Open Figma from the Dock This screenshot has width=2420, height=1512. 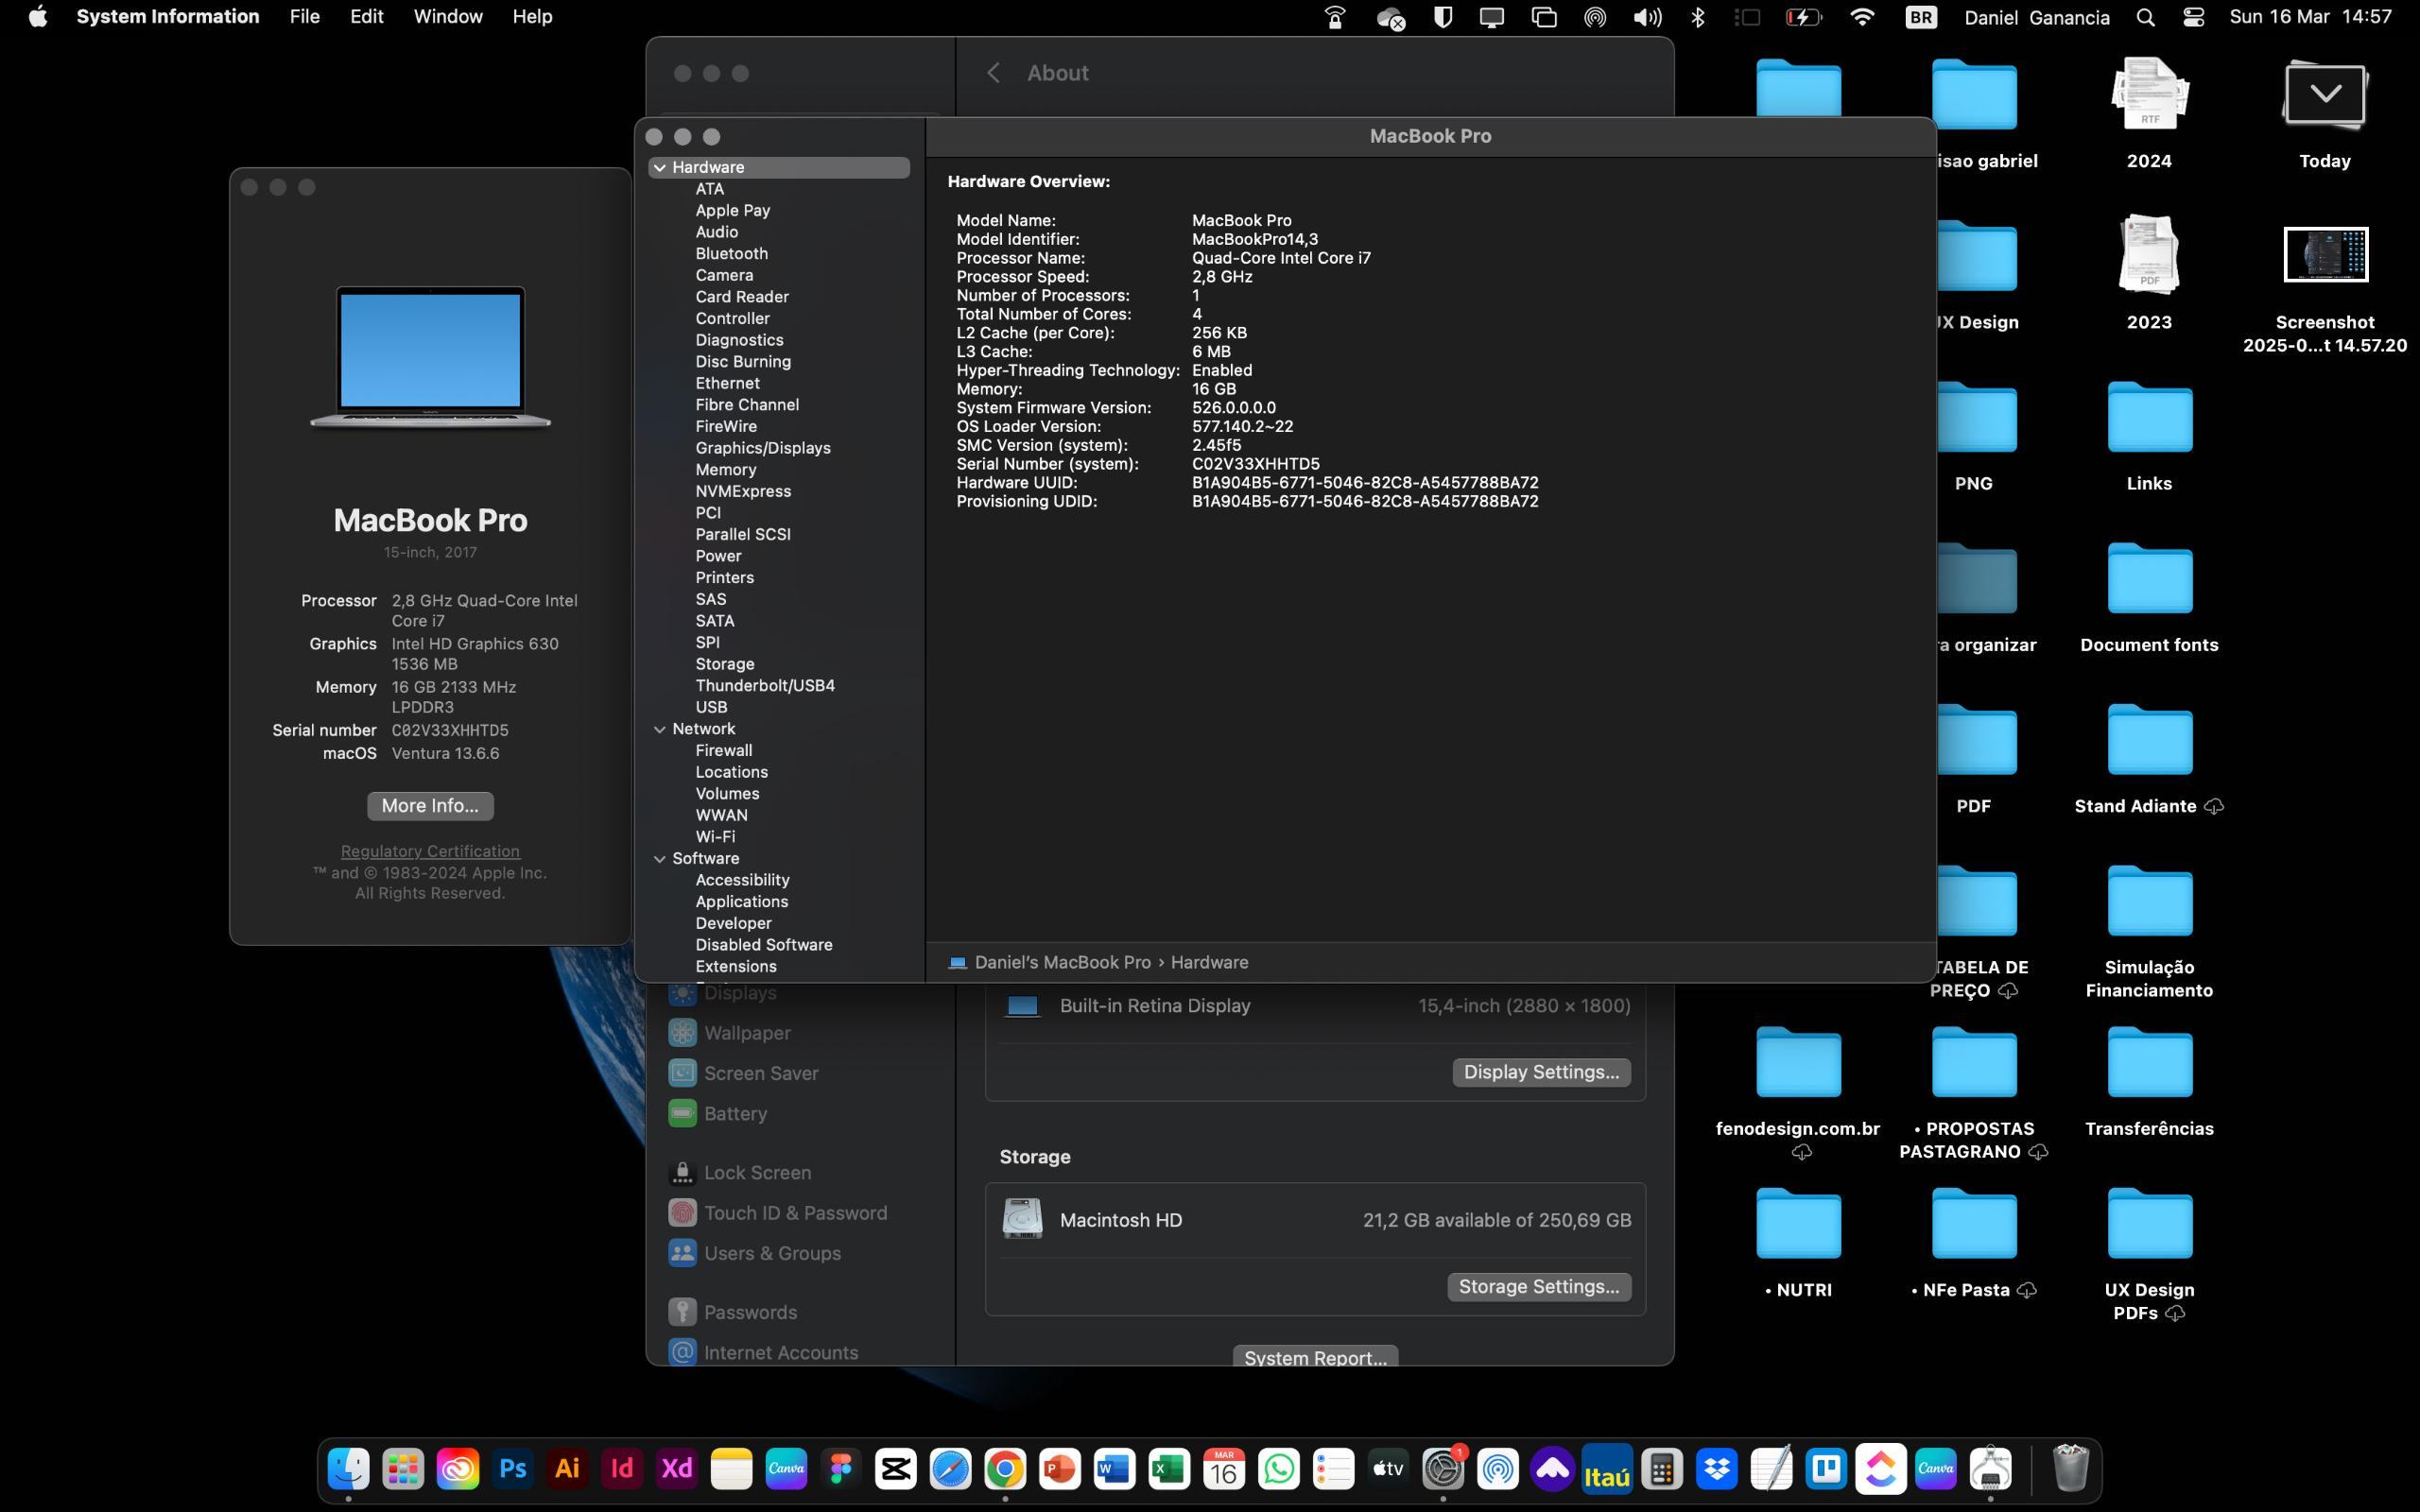[x=841, y=1468]
